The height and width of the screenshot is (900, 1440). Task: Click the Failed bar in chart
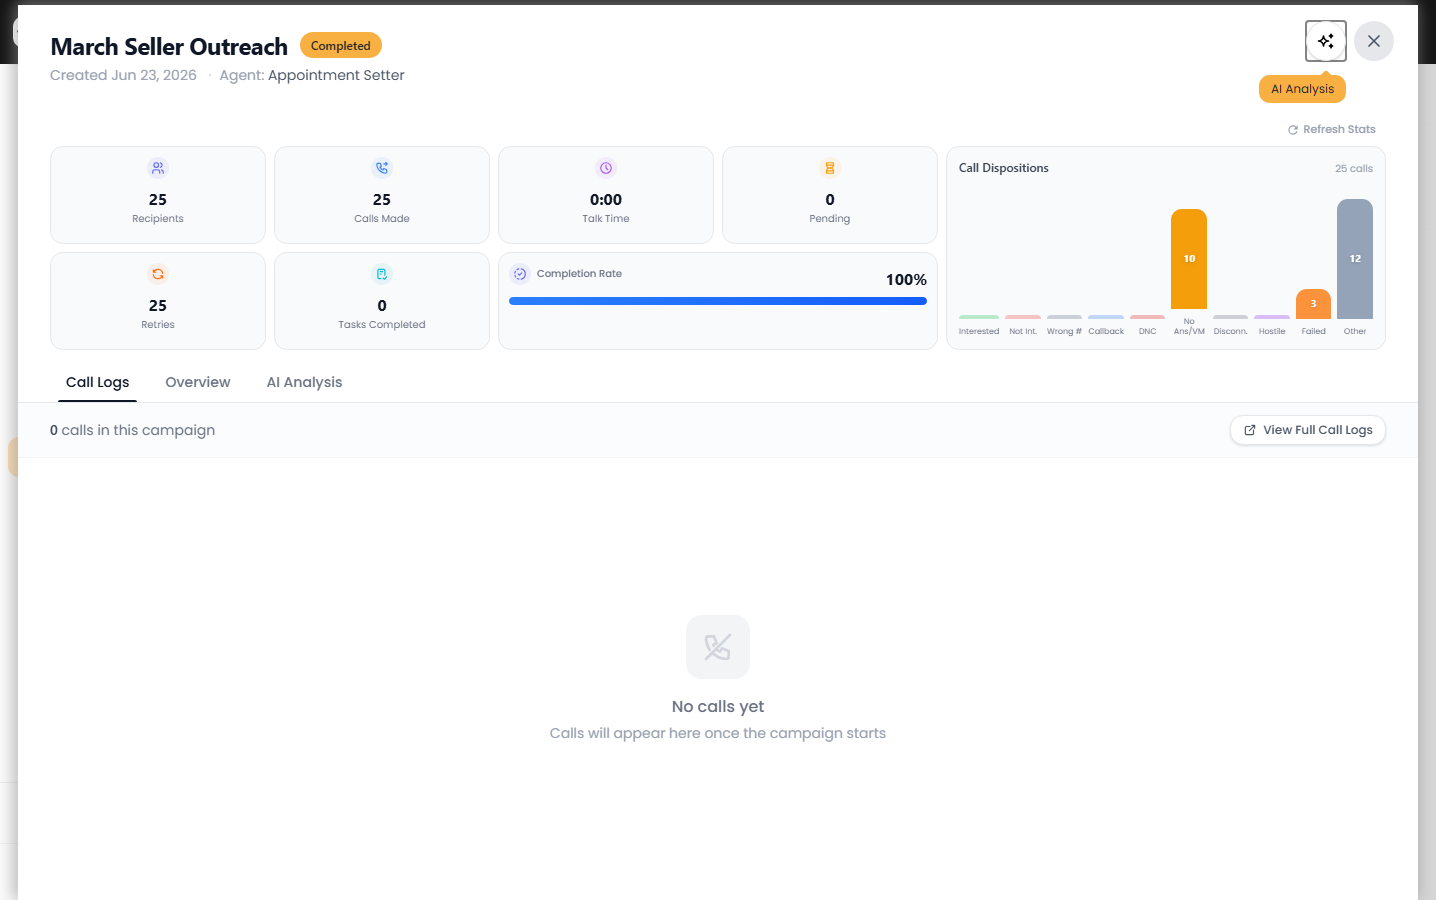1314,304
